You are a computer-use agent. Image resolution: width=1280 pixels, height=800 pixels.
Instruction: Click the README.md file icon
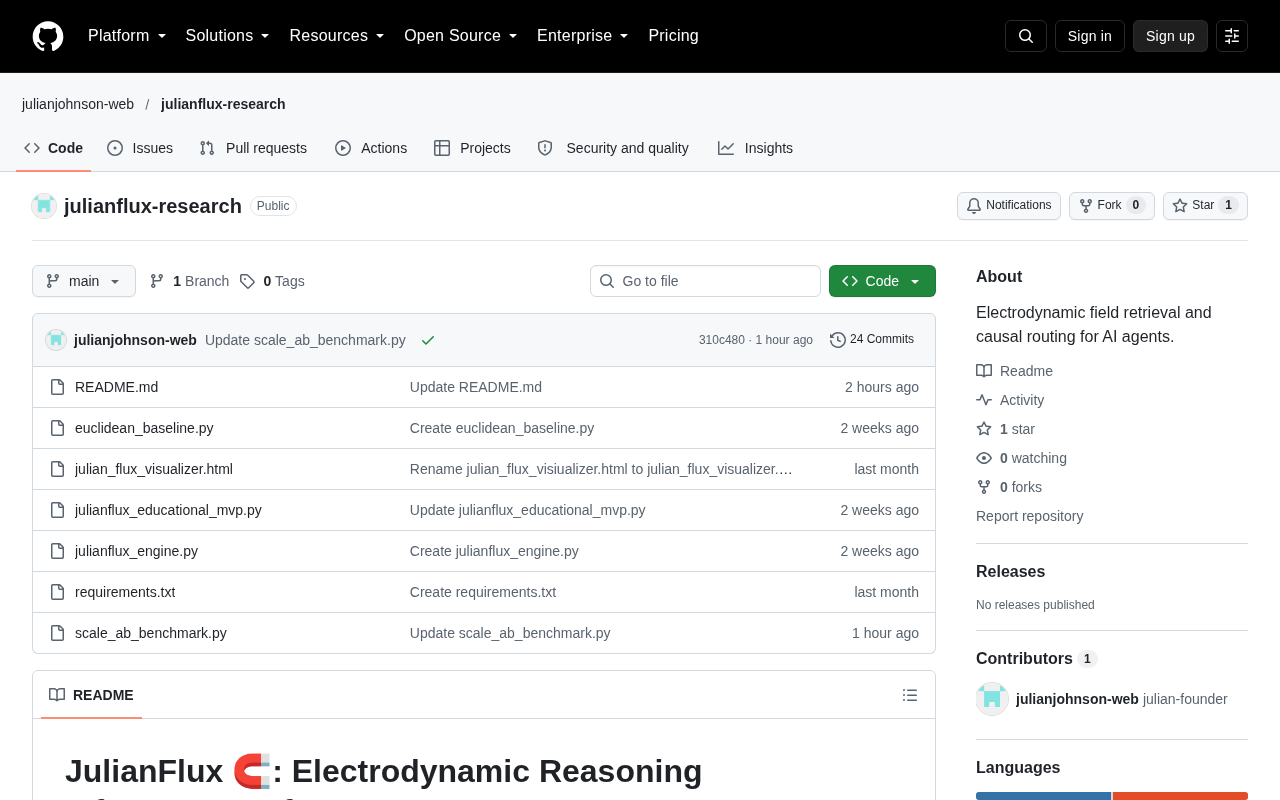[x=57, y=387]
